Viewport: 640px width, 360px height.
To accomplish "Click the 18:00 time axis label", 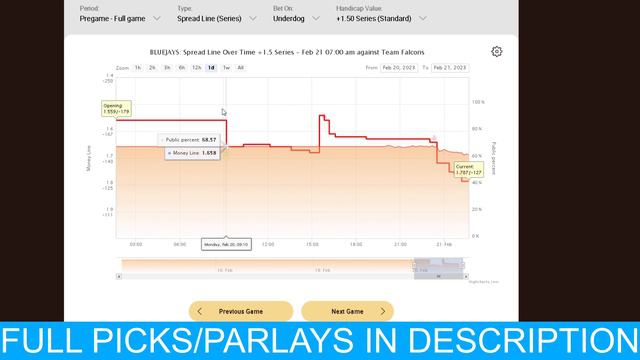I will point(356,244).
